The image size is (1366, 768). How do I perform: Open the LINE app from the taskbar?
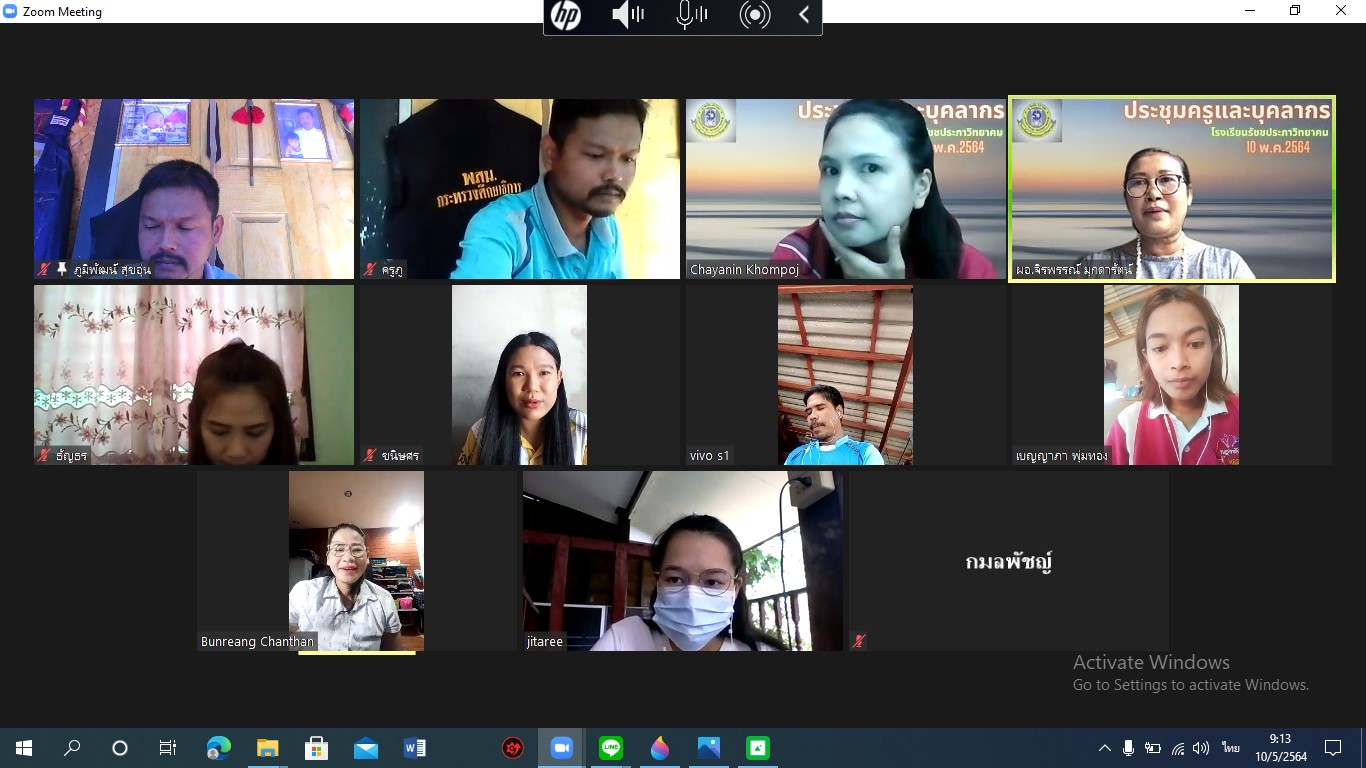coord(610,748)
